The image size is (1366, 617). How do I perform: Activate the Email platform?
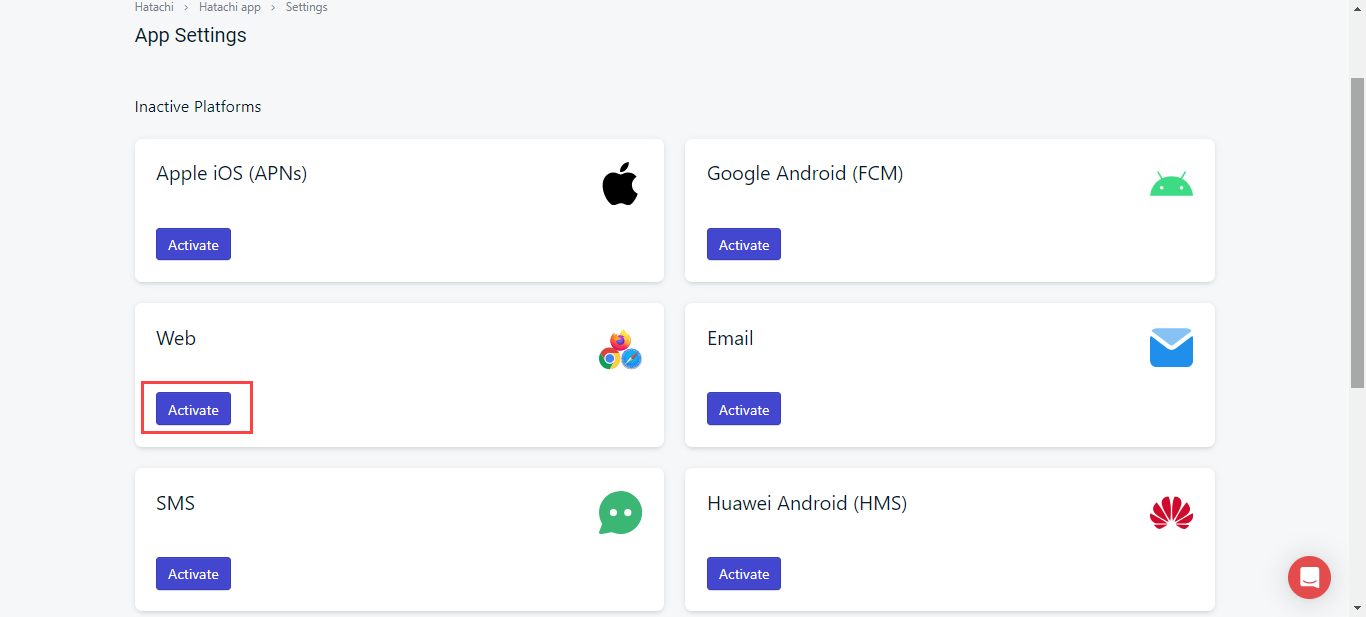coord(743,409)
